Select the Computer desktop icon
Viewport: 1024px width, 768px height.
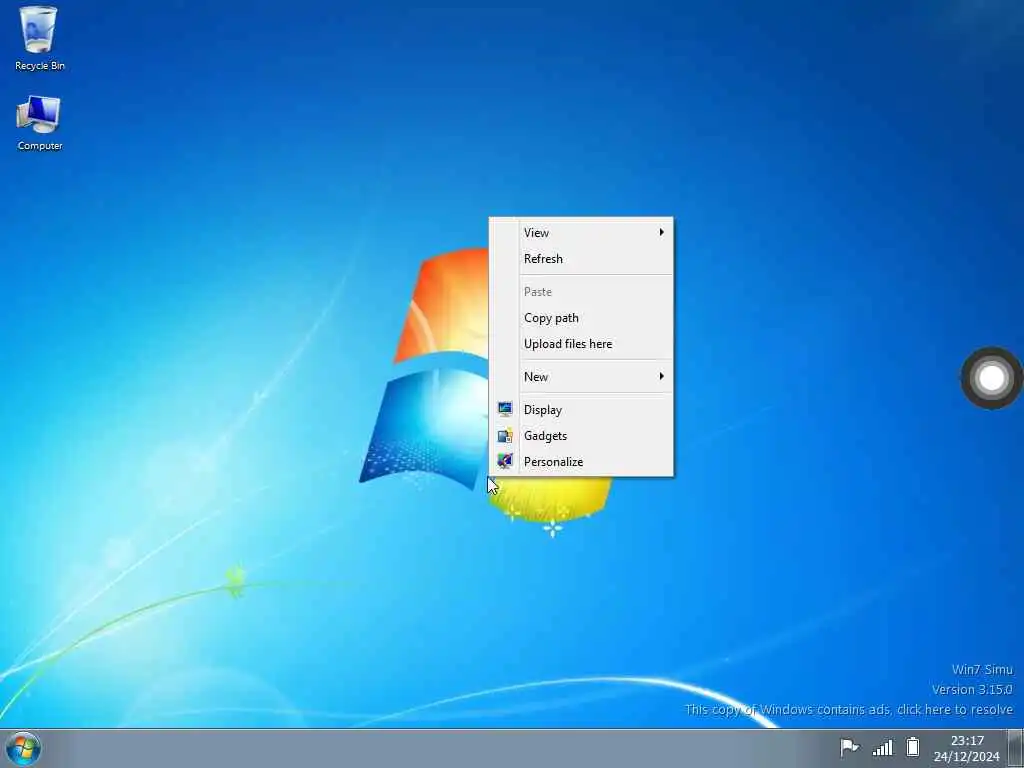[39, 123]
